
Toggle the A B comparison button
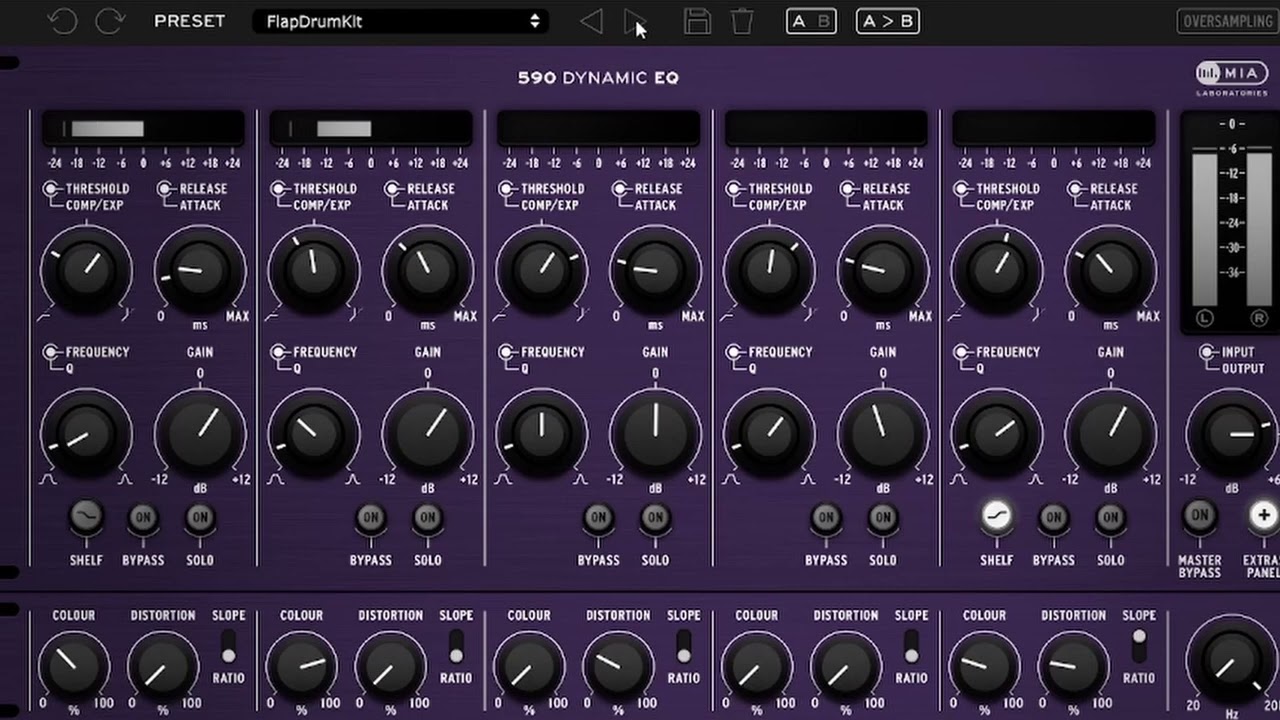(811, 21)
